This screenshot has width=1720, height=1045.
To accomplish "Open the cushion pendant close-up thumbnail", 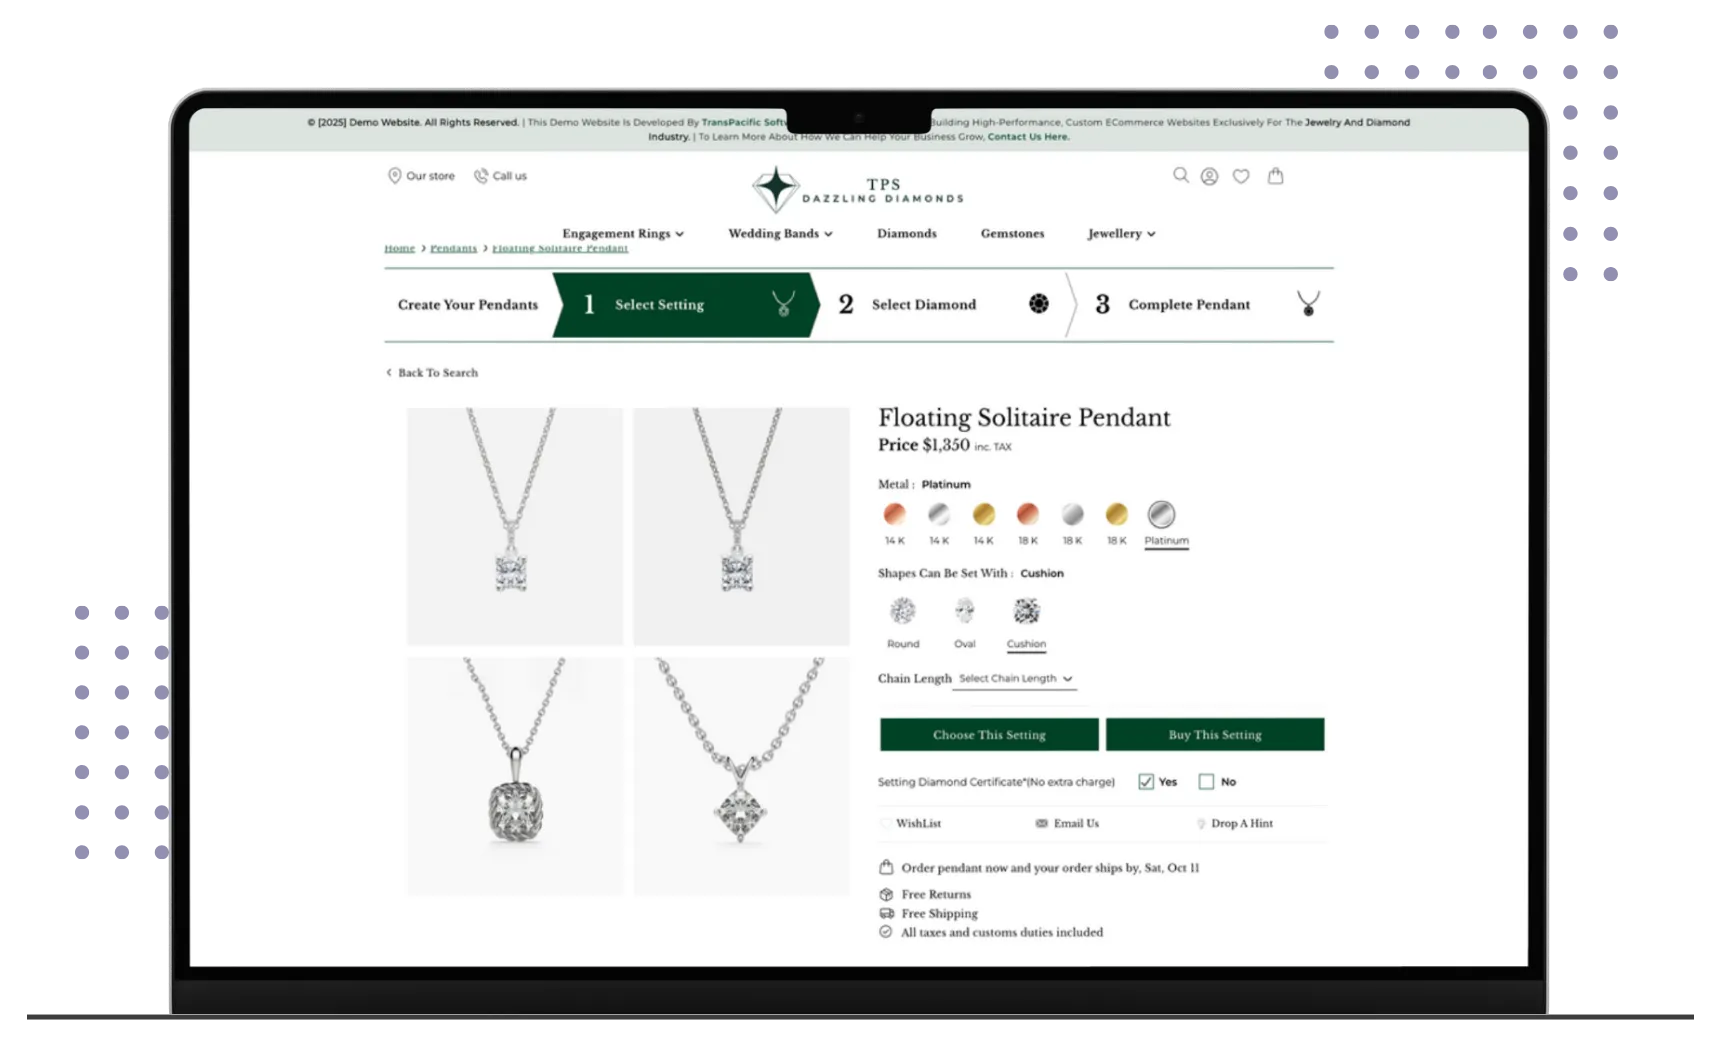I will pos(515,776).
